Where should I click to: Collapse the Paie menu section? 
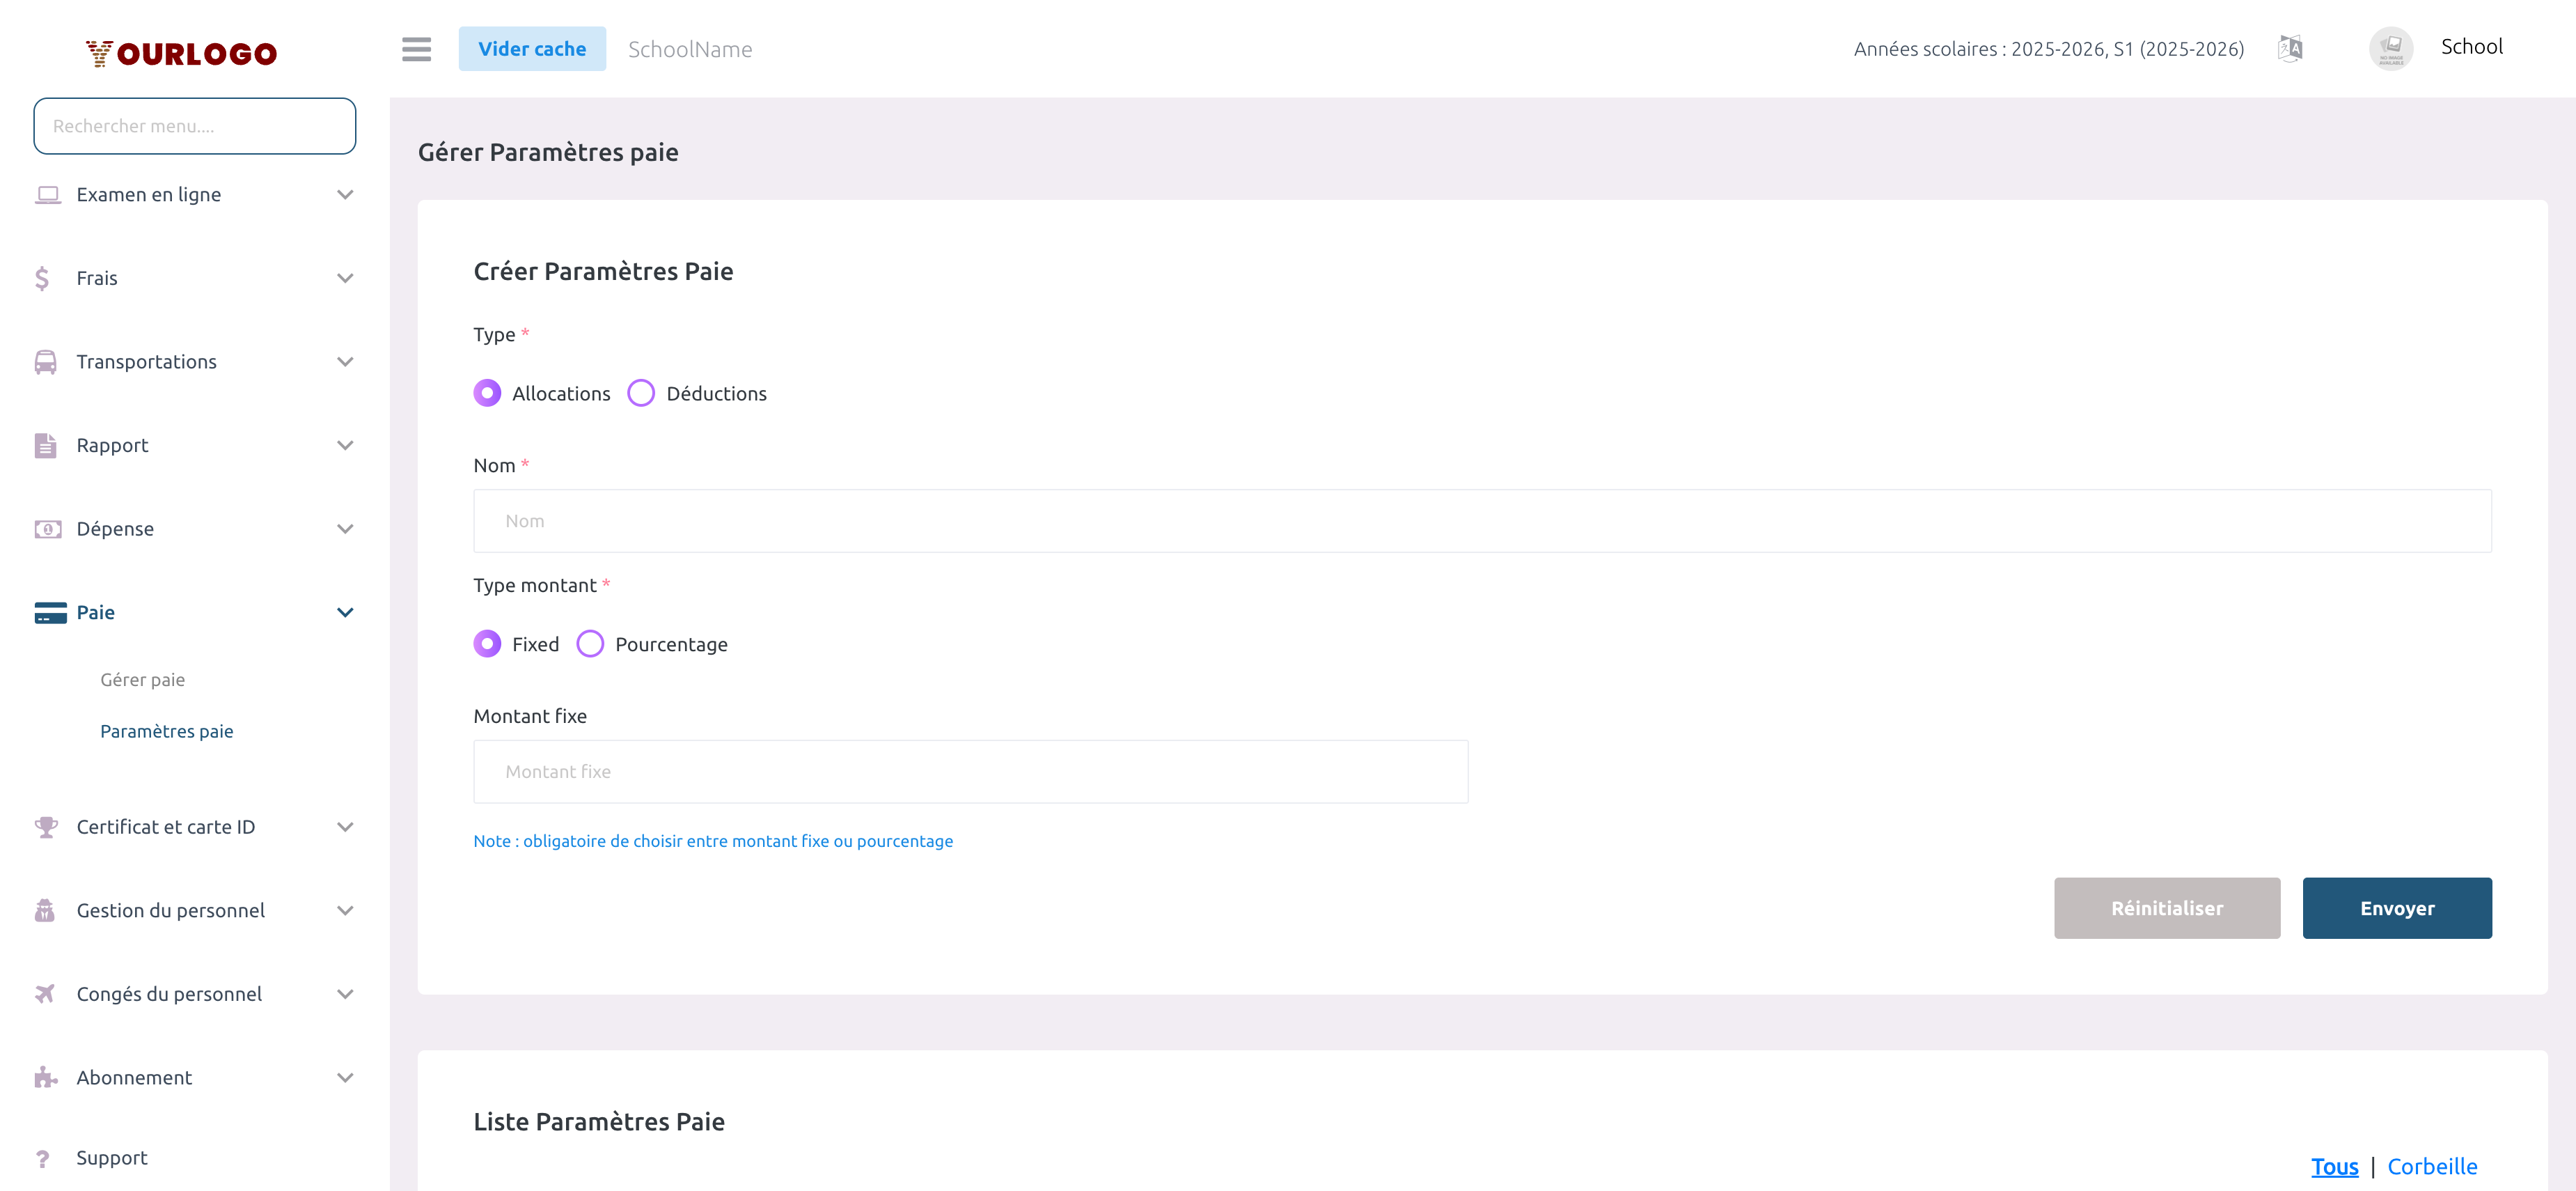pyautogui.click(x=345, y=613)
